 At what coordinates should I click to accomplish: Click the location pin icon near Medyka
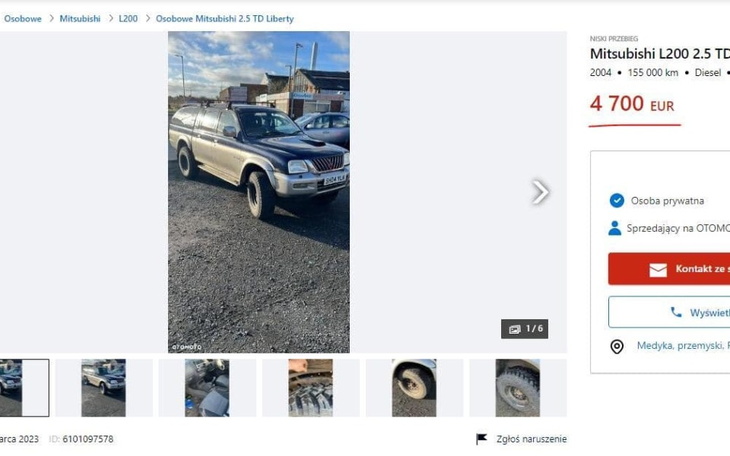[617, 347]
